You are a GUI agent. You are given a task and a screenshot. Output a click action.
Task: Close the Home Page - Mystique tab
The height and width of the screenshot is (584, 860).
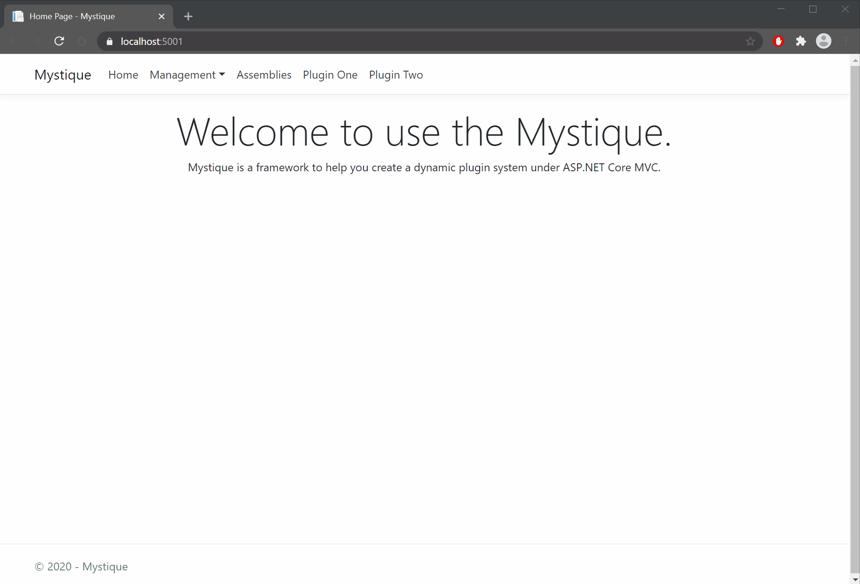pos(161,16)
